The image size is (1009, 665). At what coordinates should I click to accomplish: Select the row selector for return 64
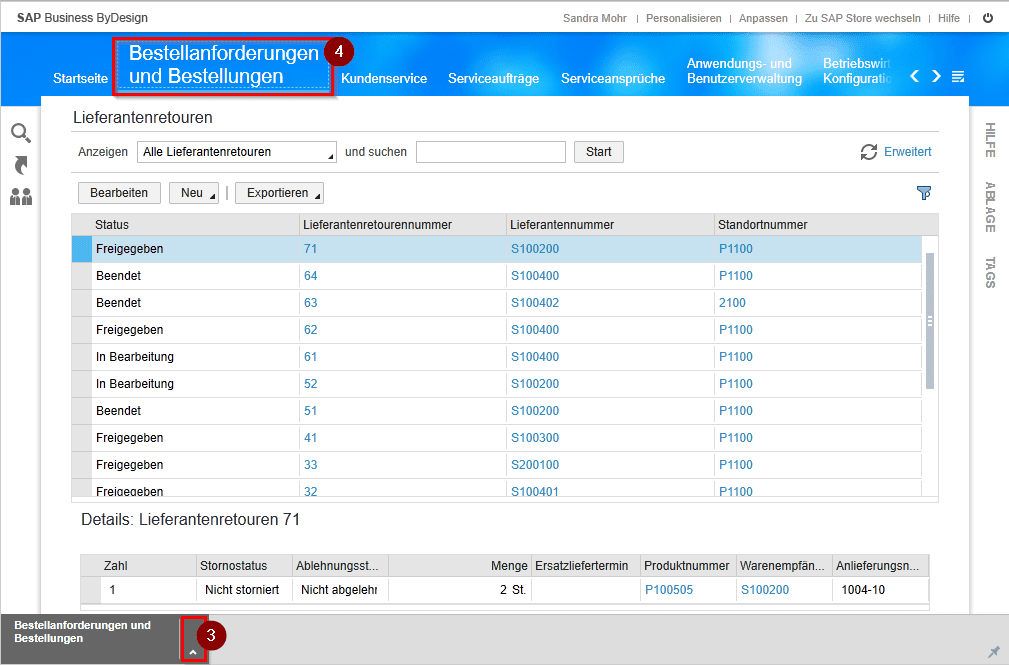click(x=82, y=276)
